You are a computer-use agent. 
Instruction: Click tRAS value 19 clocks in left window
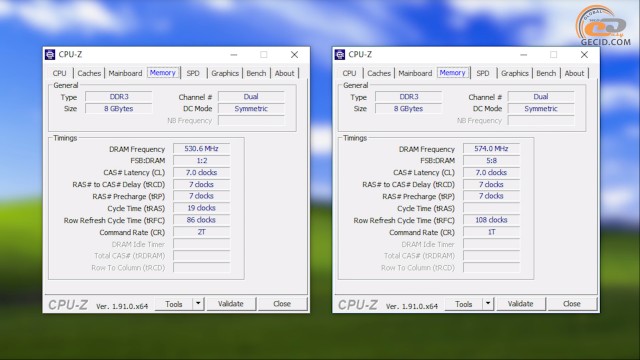[x=202, y=208]
